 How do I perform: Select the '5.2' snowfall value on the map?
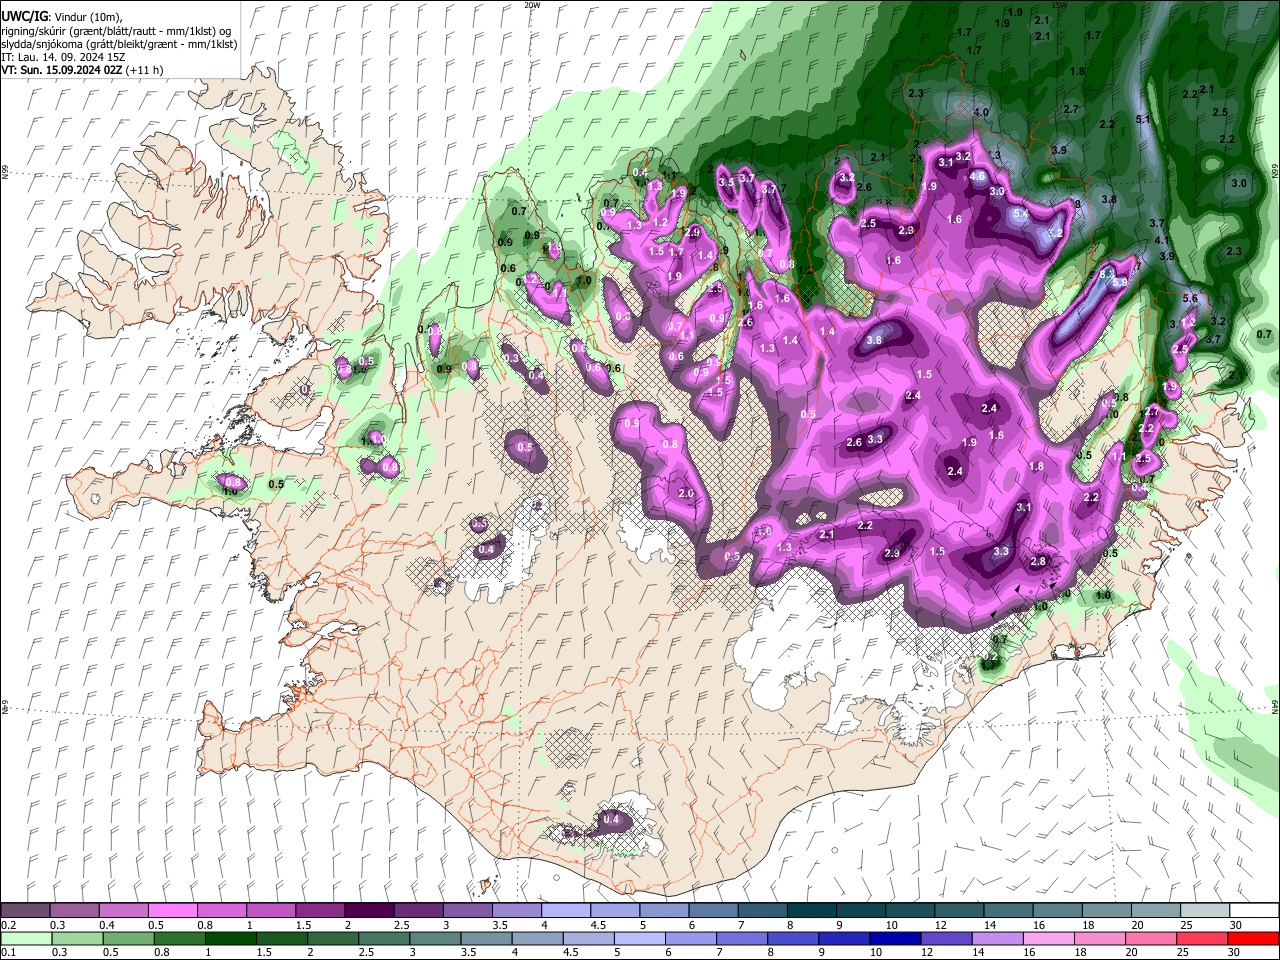tap(1054, 233)
